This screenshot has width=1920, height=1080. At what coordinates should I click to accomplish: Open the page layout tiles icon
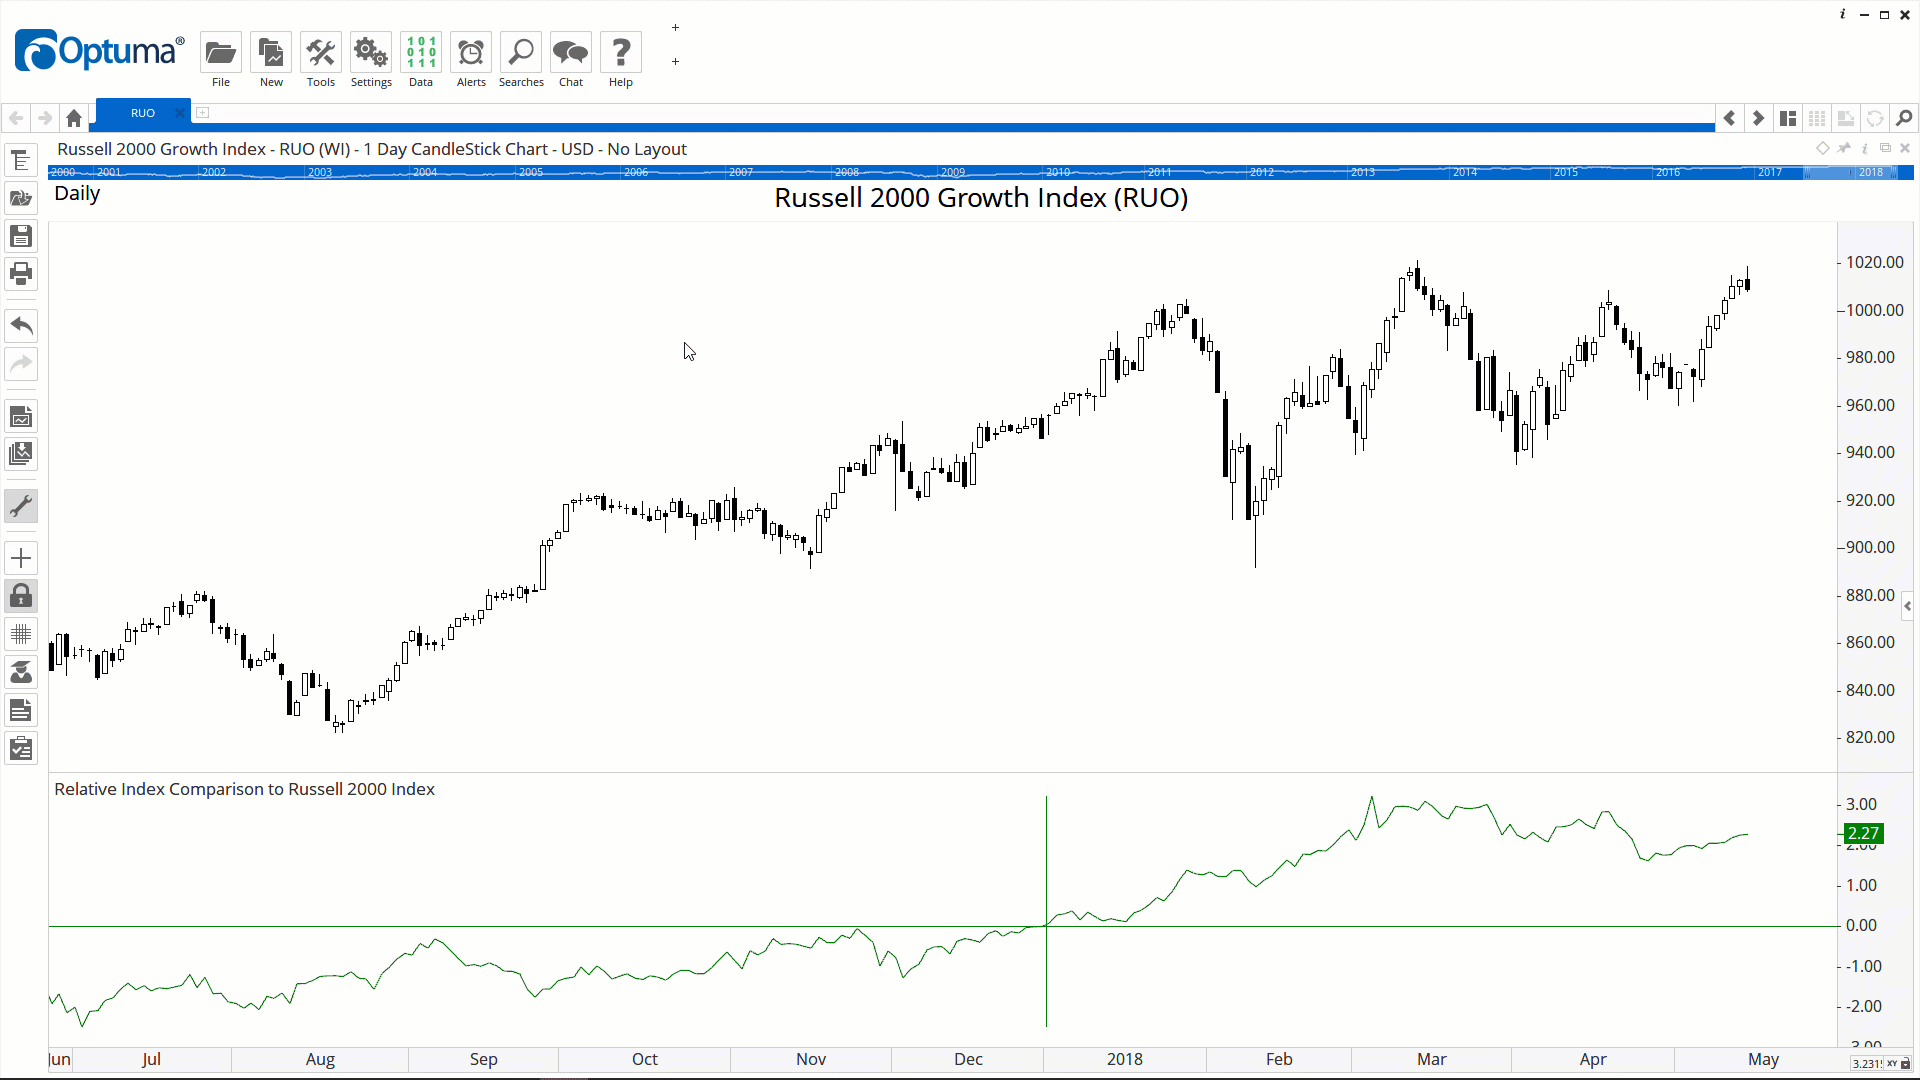[x=1788, y=118]
